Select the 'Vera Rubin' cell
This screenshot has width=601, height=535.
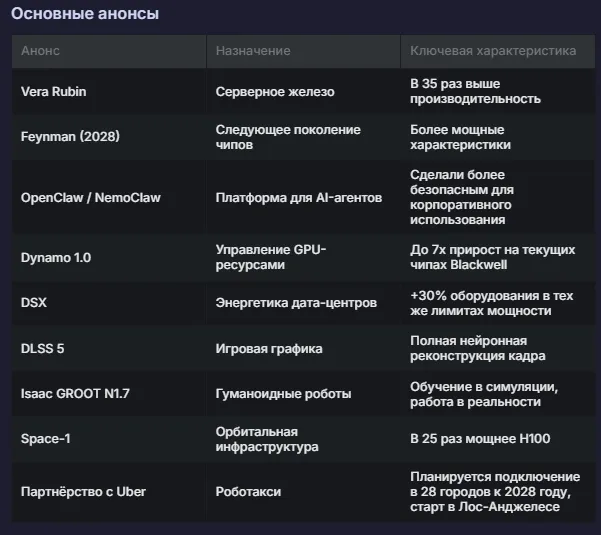pos(109,91)
